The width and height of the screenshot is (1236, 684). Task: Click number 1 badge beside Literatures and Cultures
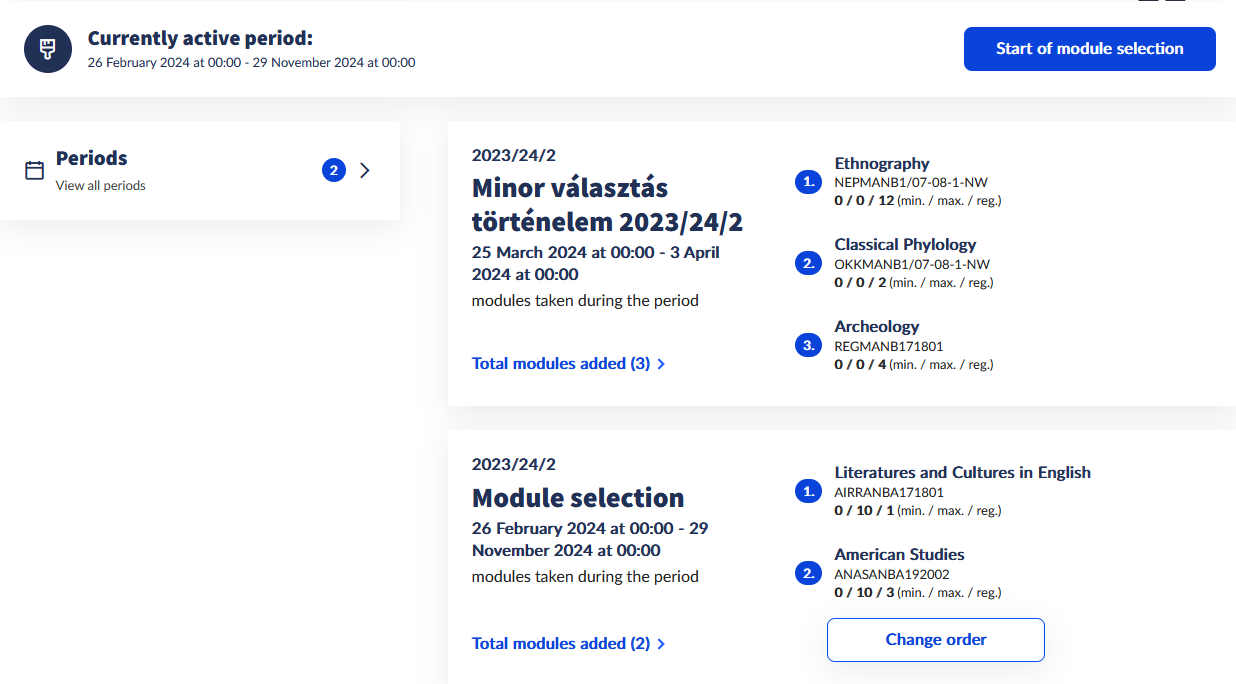[808, 491]
